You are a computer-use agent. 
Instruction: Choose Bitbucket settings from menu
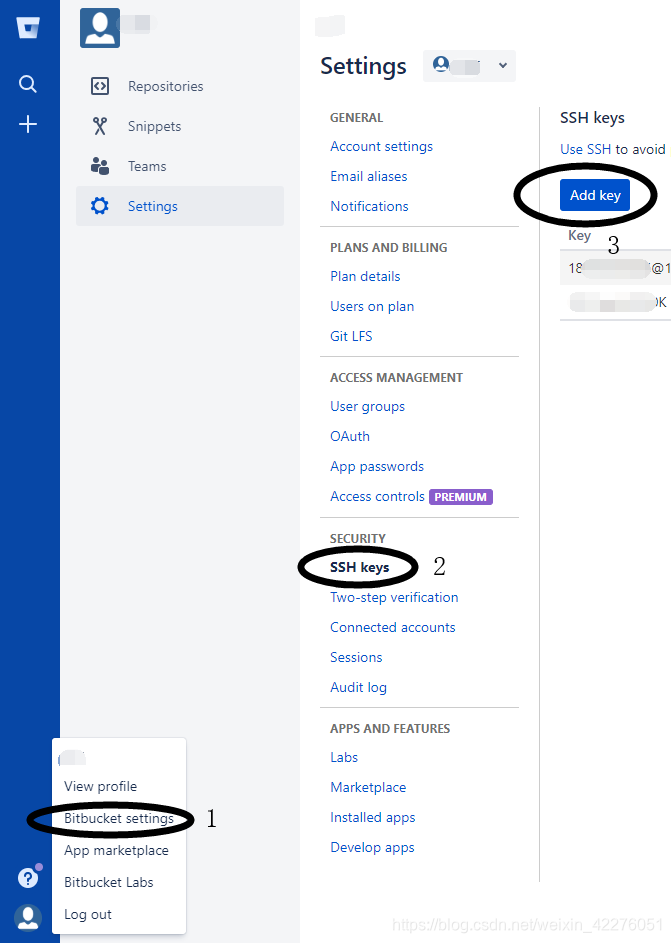coord(119,819)
